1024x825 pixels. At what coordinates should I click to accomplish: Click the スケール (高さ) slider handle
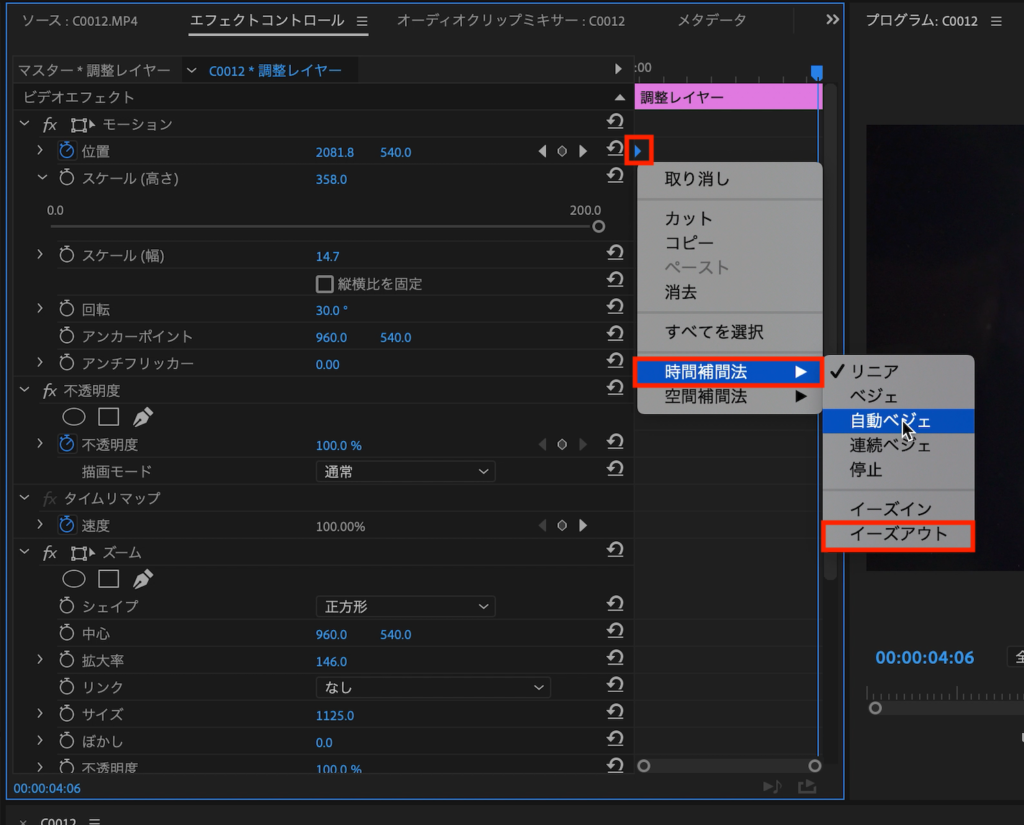point(598,227)
